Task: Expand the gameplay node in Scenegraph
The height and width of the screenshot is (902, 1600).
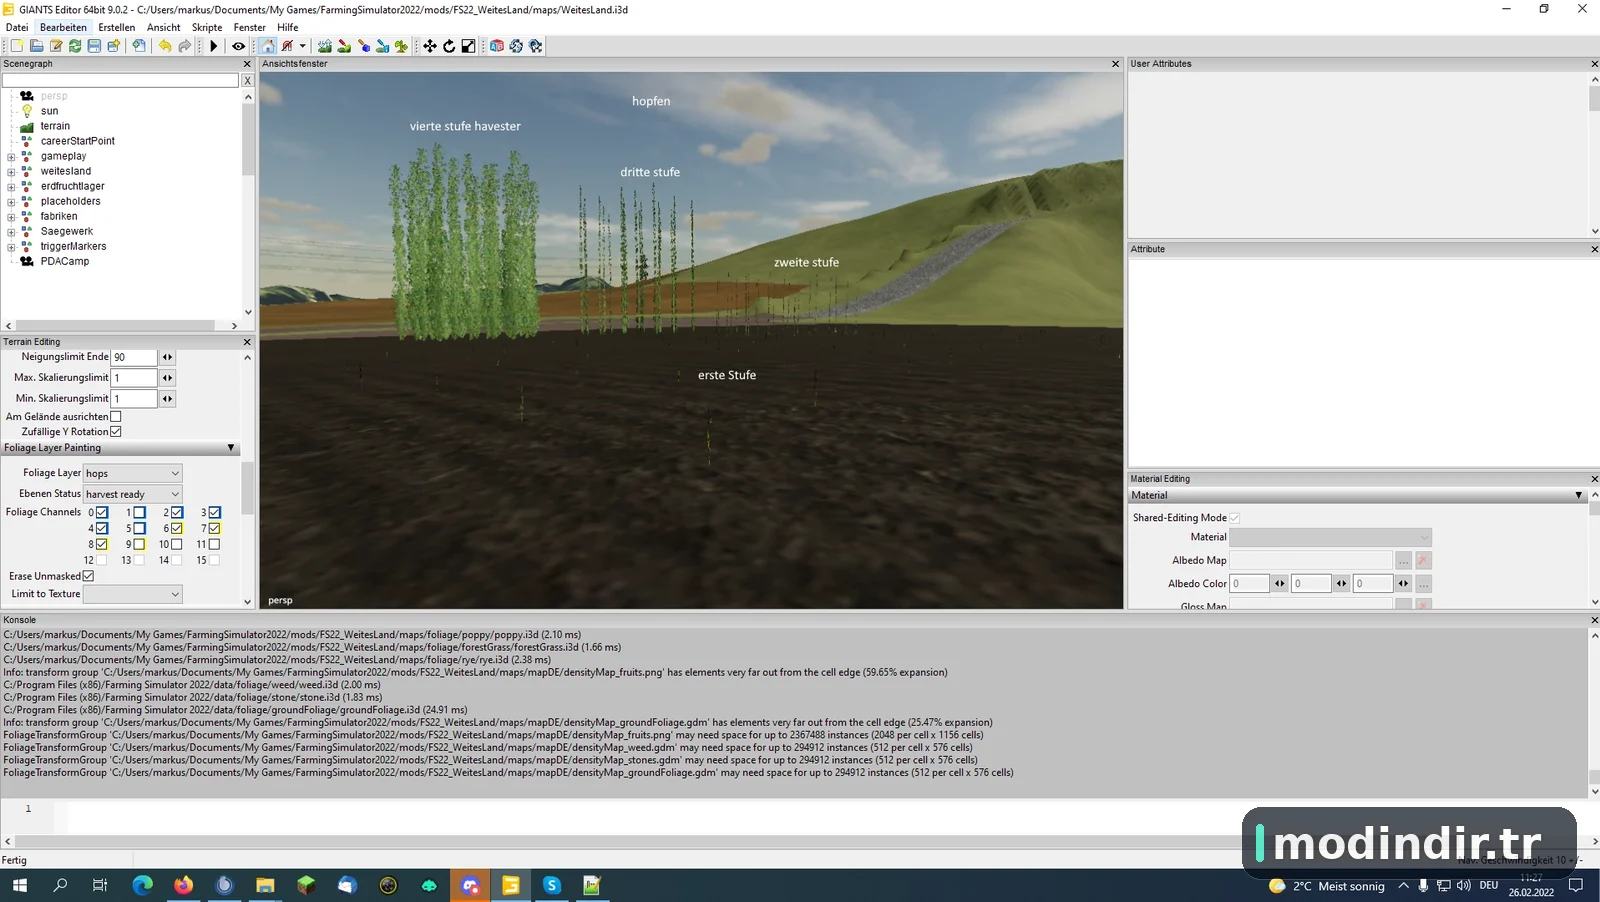Action: (11, 156)
